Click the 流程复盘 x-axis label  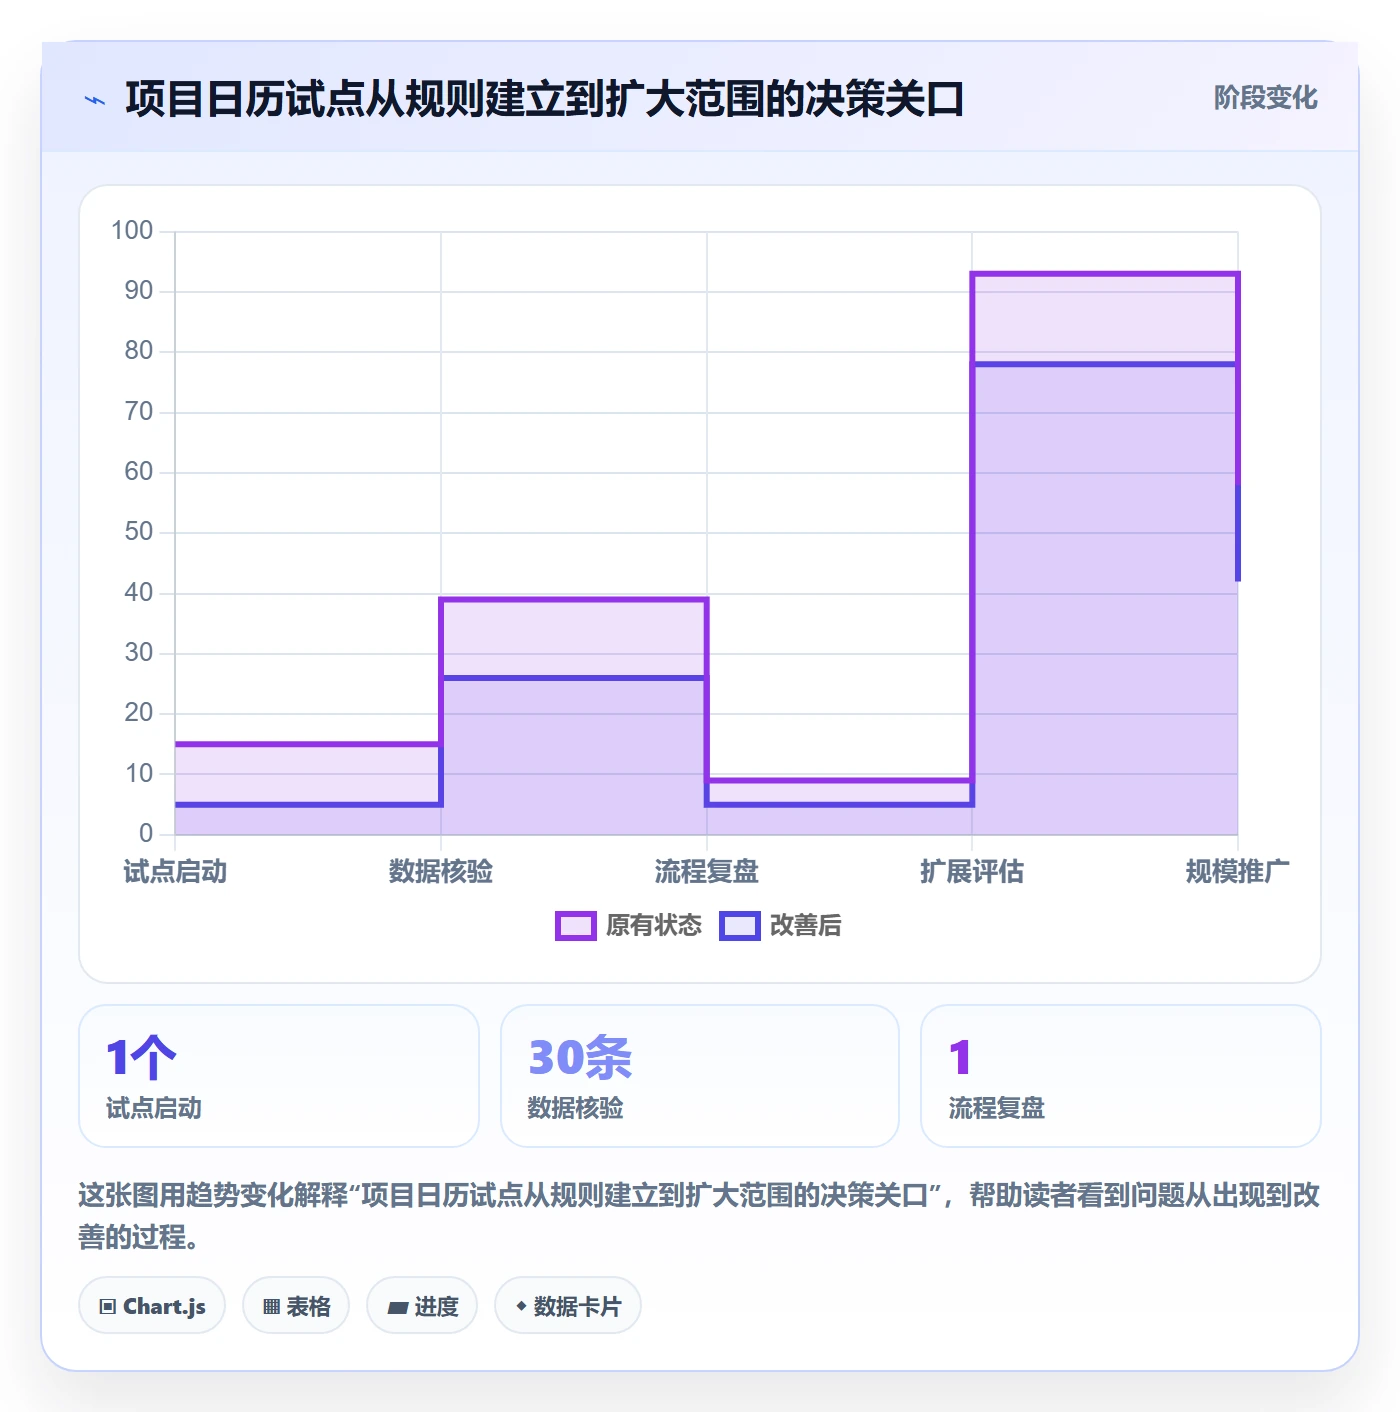click(x=707, y=872)
